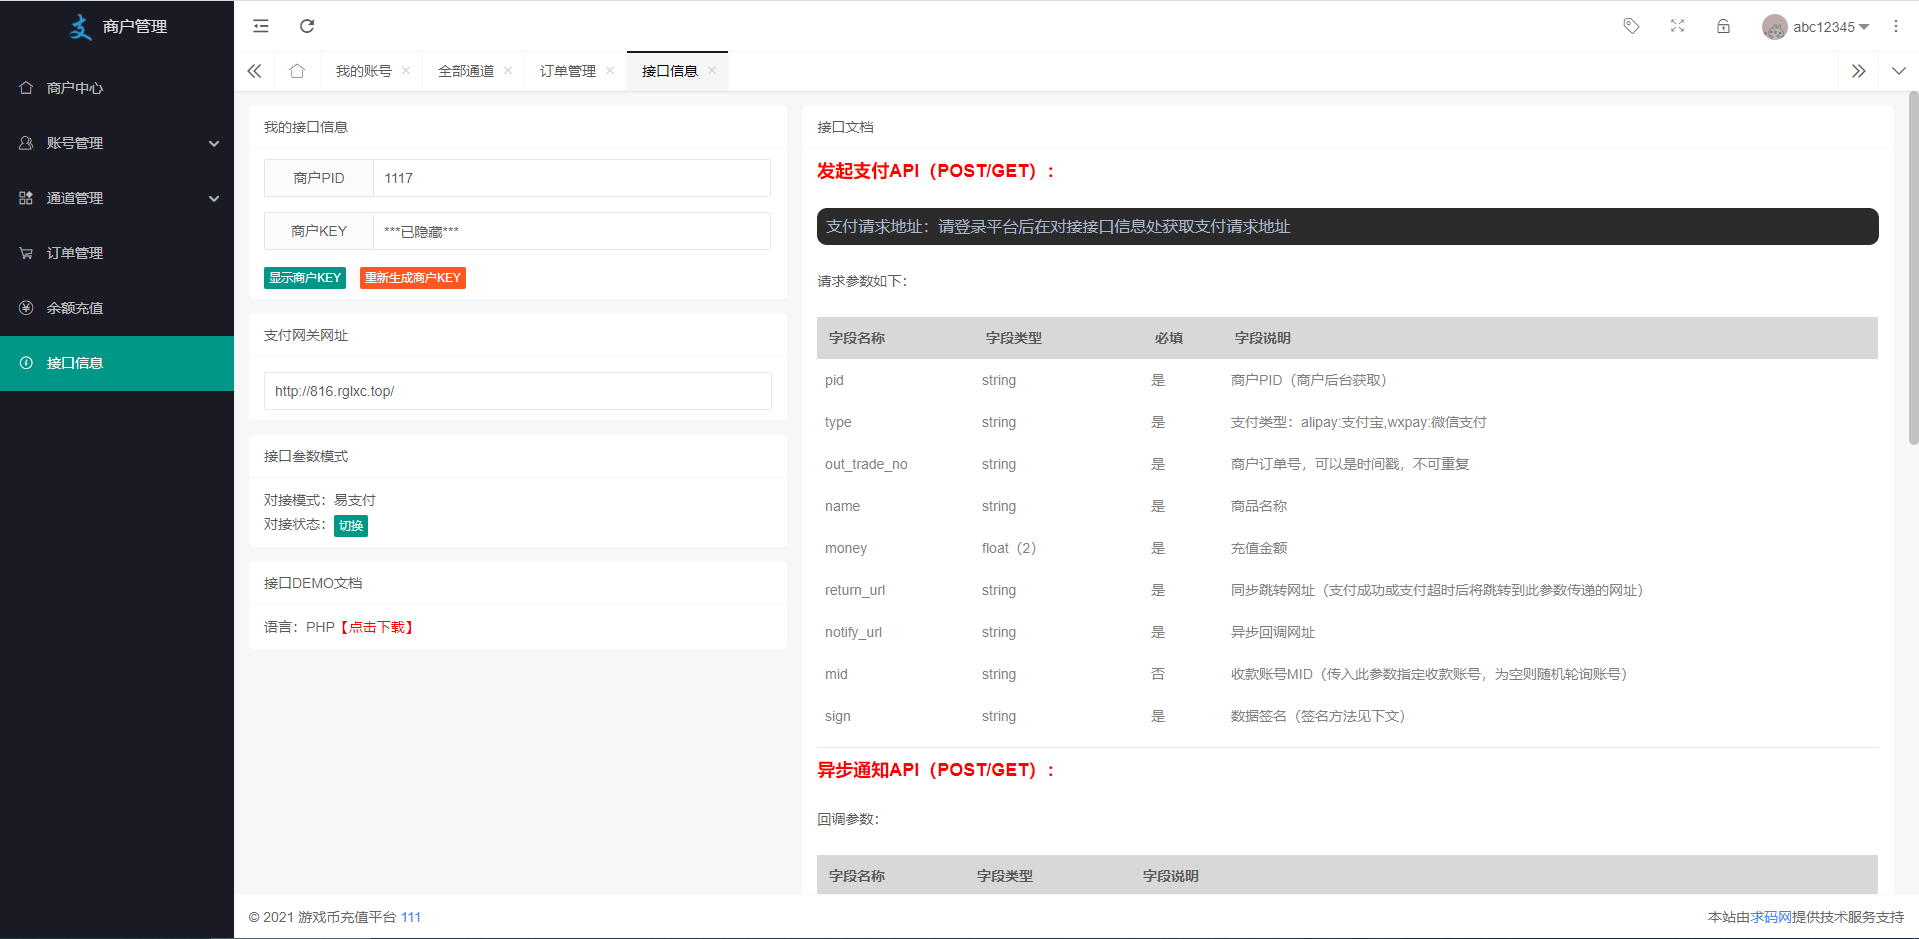The width and height of the screenshot is (1919, 939).
Task: Collapse the sidebar with the menu icon
Action: coord(261,26)
